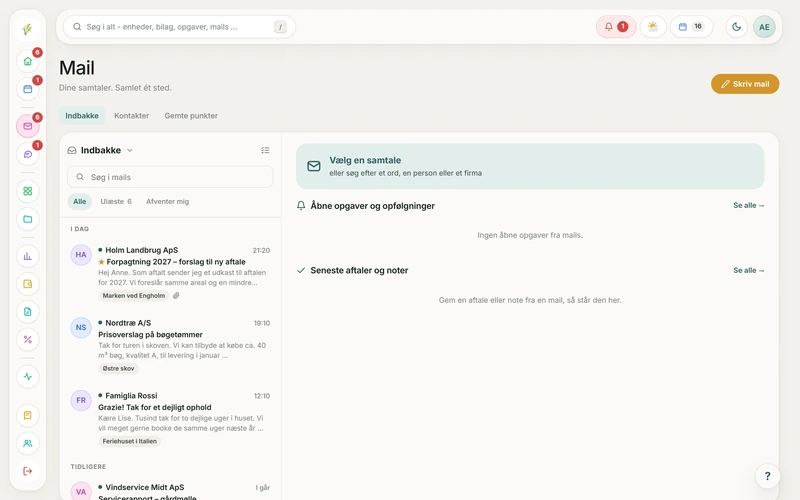
Task: Select the Alle filter
Action: point(80,202)
